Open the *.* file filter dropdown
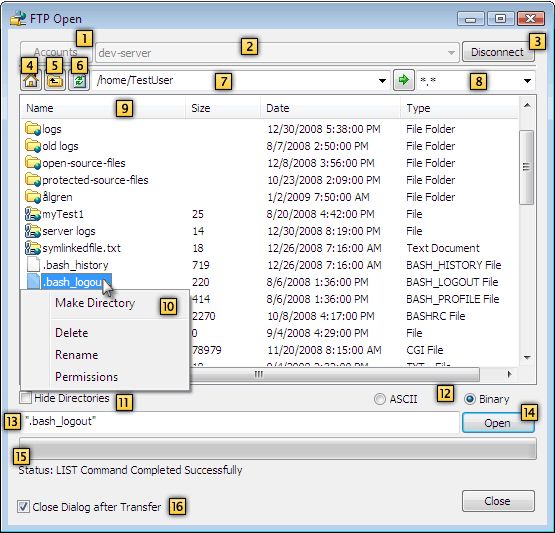Screen dimensions: 555x533 click(x=527, y=81)
